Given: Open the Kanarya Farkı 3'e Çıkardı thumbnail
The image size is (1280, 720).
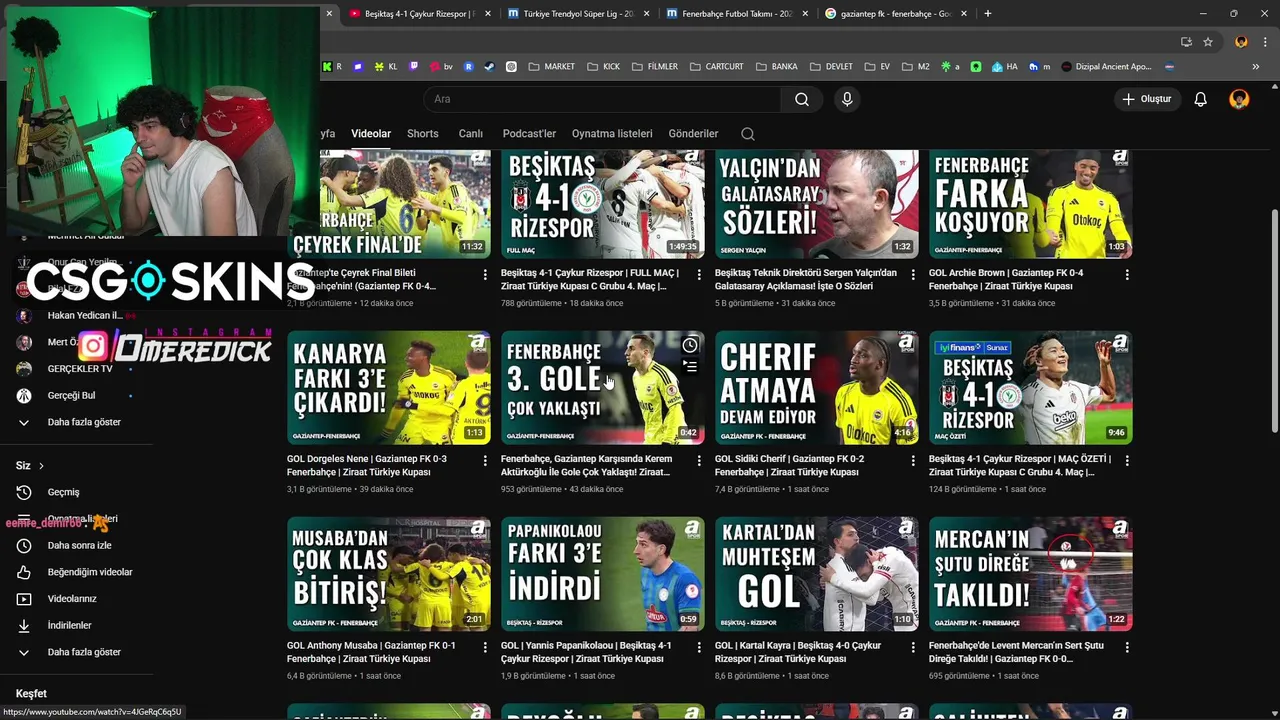Looking at the screenshot, I should click(389, 387).
